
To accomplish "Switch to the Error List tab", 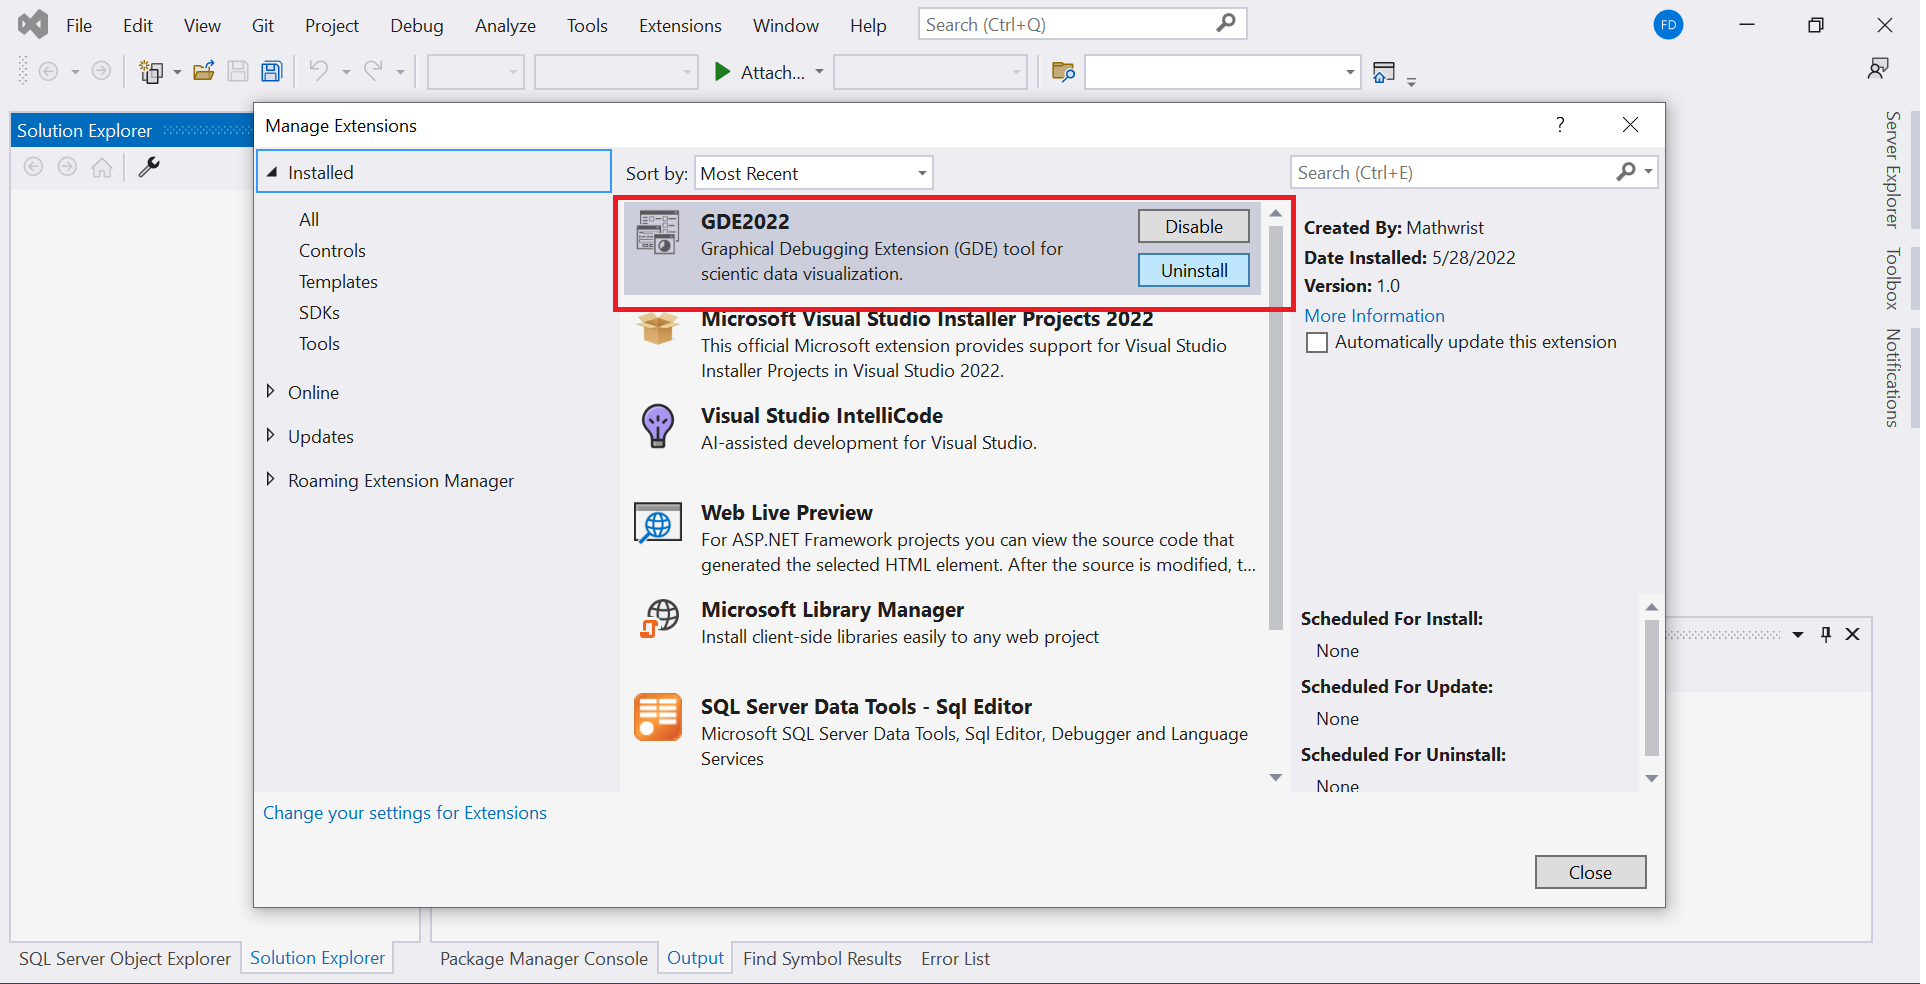I will pyautogui.click(x=955, y=958).
